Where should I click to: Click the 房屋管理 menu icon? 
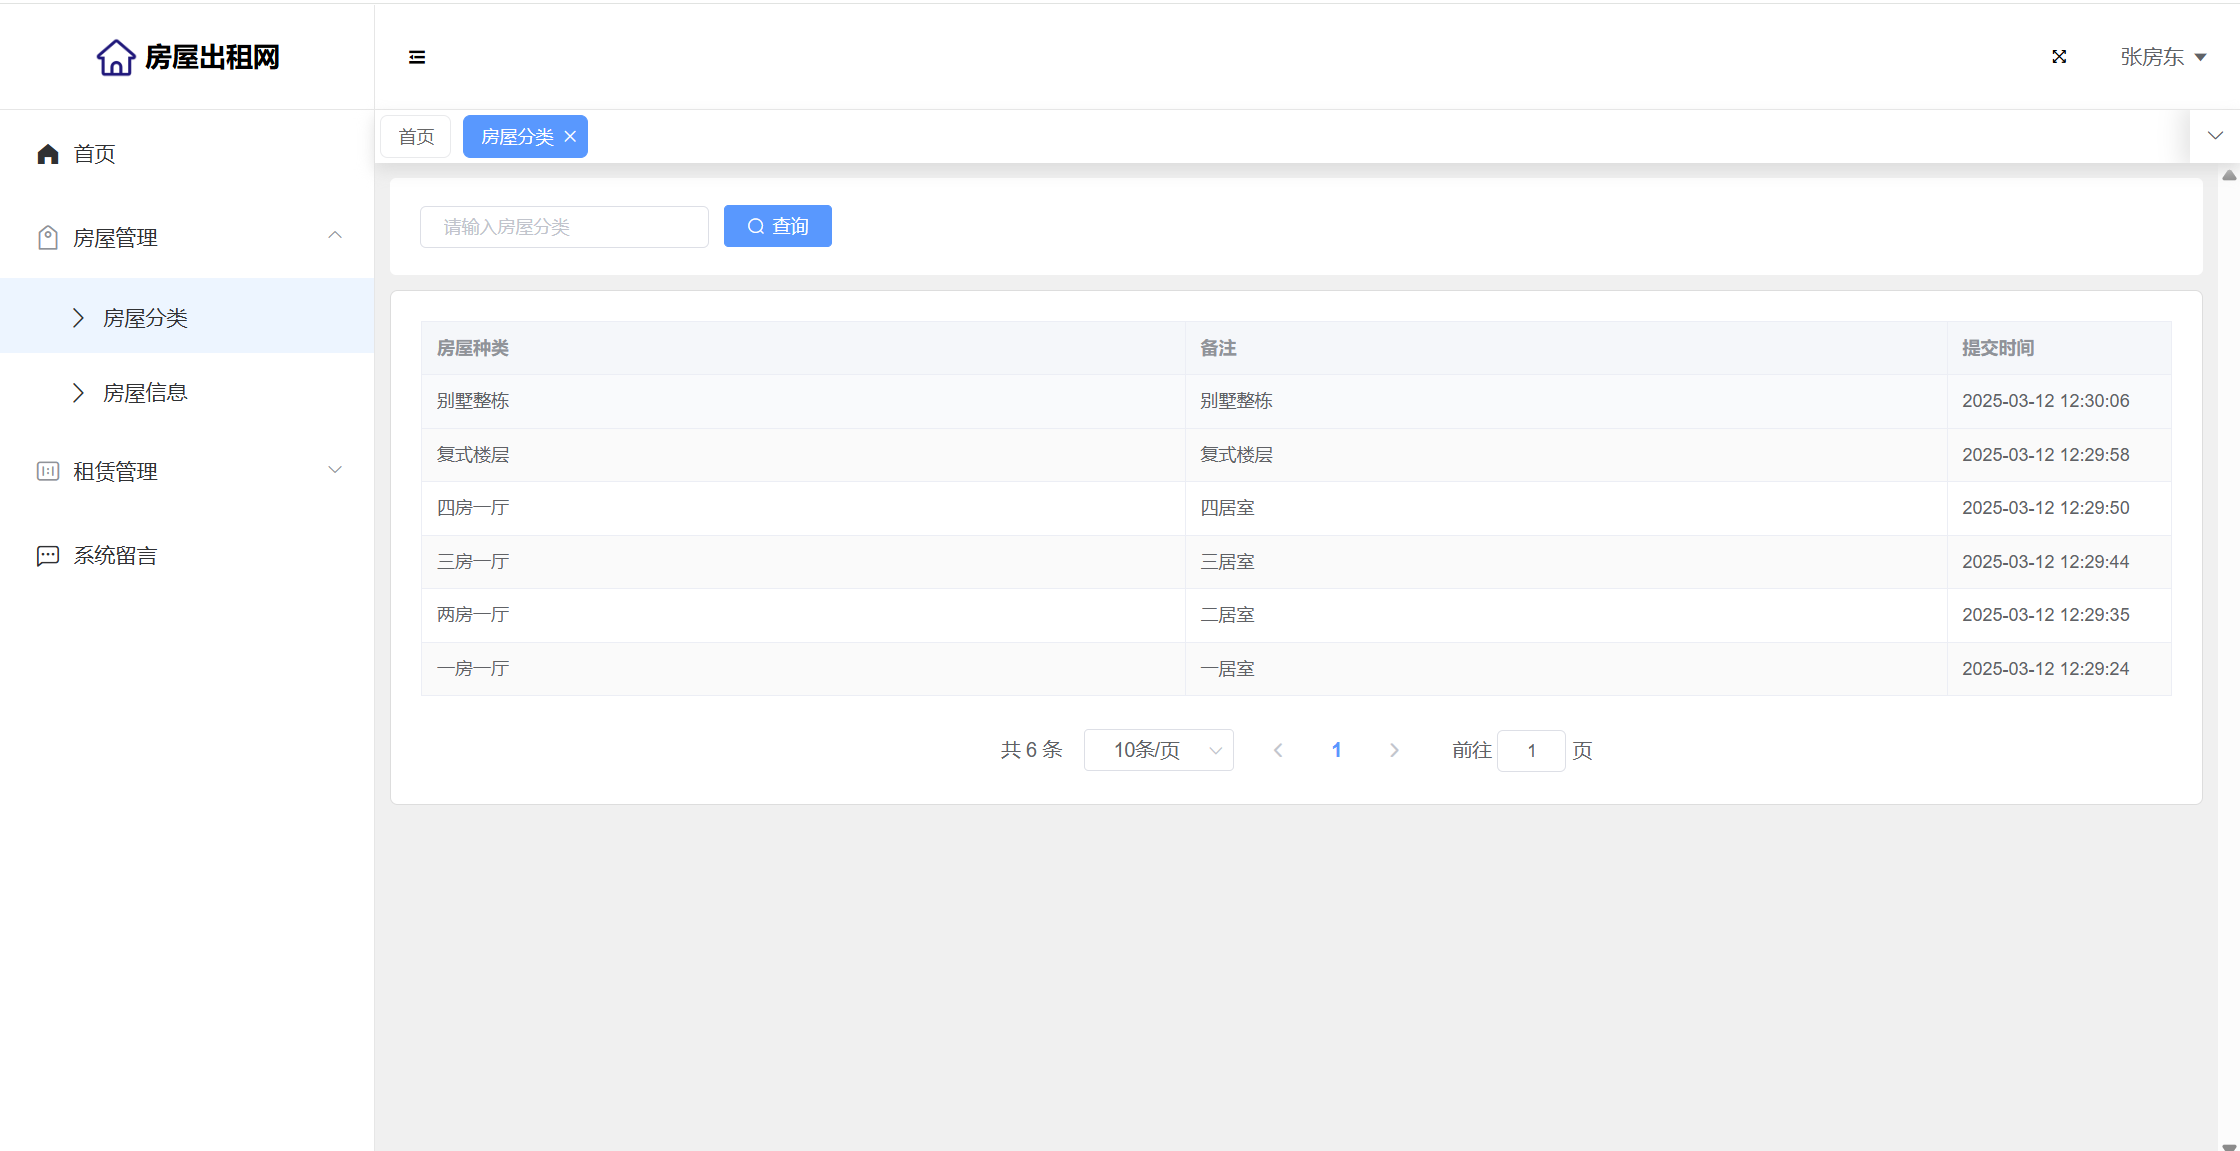tap(48, 238)
